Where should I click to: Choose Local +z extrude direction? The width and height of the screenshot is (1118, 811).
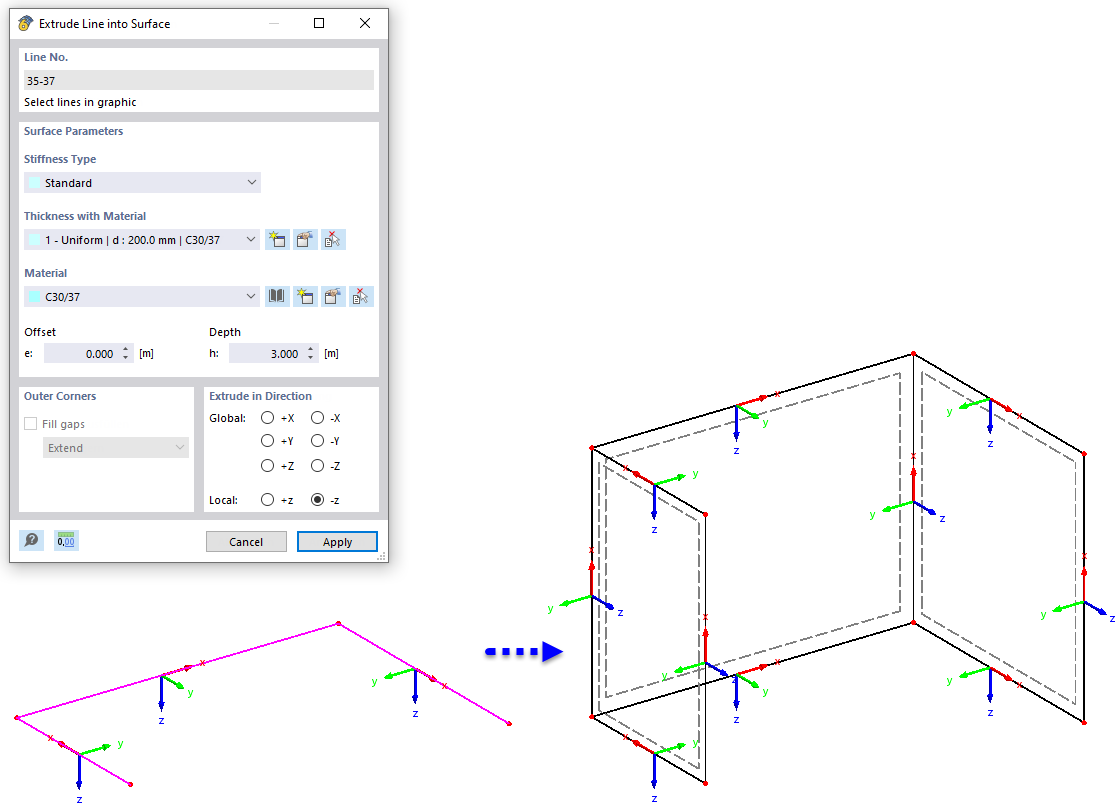(268, 499)
